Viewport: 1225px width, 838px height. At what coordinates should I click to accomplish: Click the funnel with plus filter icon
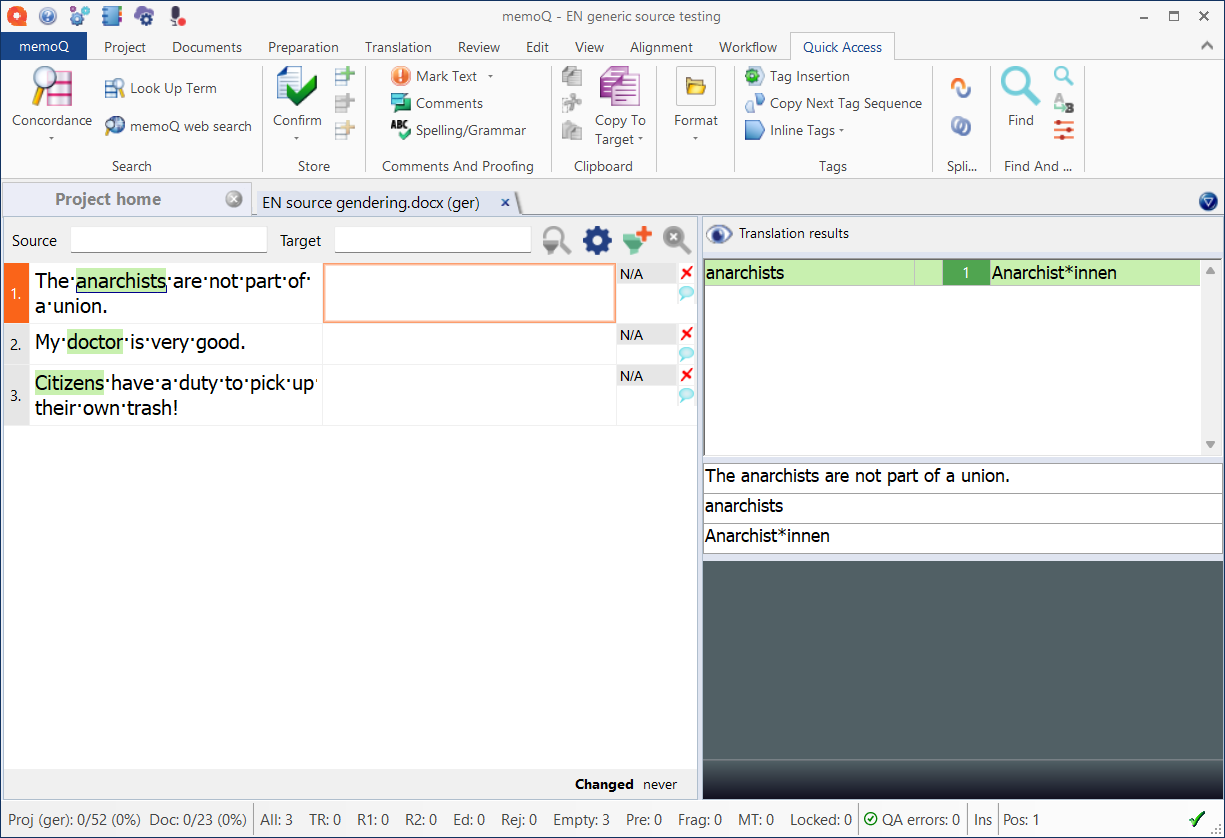(636, 240)
